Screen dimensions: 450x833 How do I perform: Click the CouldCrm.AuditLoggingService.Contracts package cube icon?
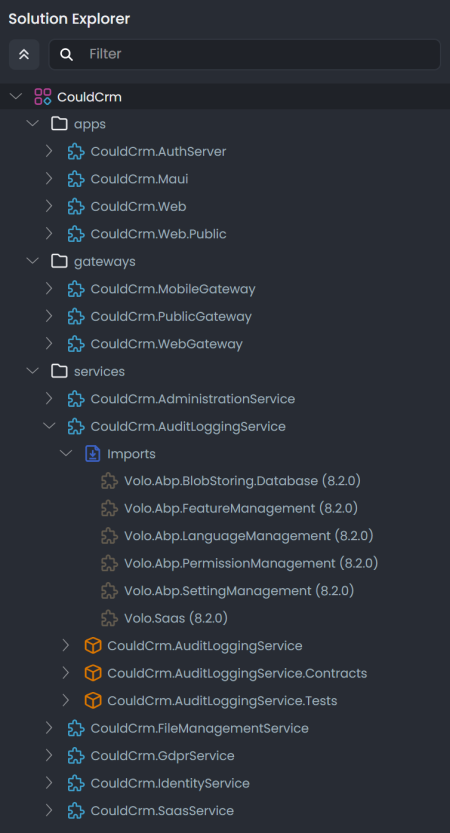click(x=93, y=673)
